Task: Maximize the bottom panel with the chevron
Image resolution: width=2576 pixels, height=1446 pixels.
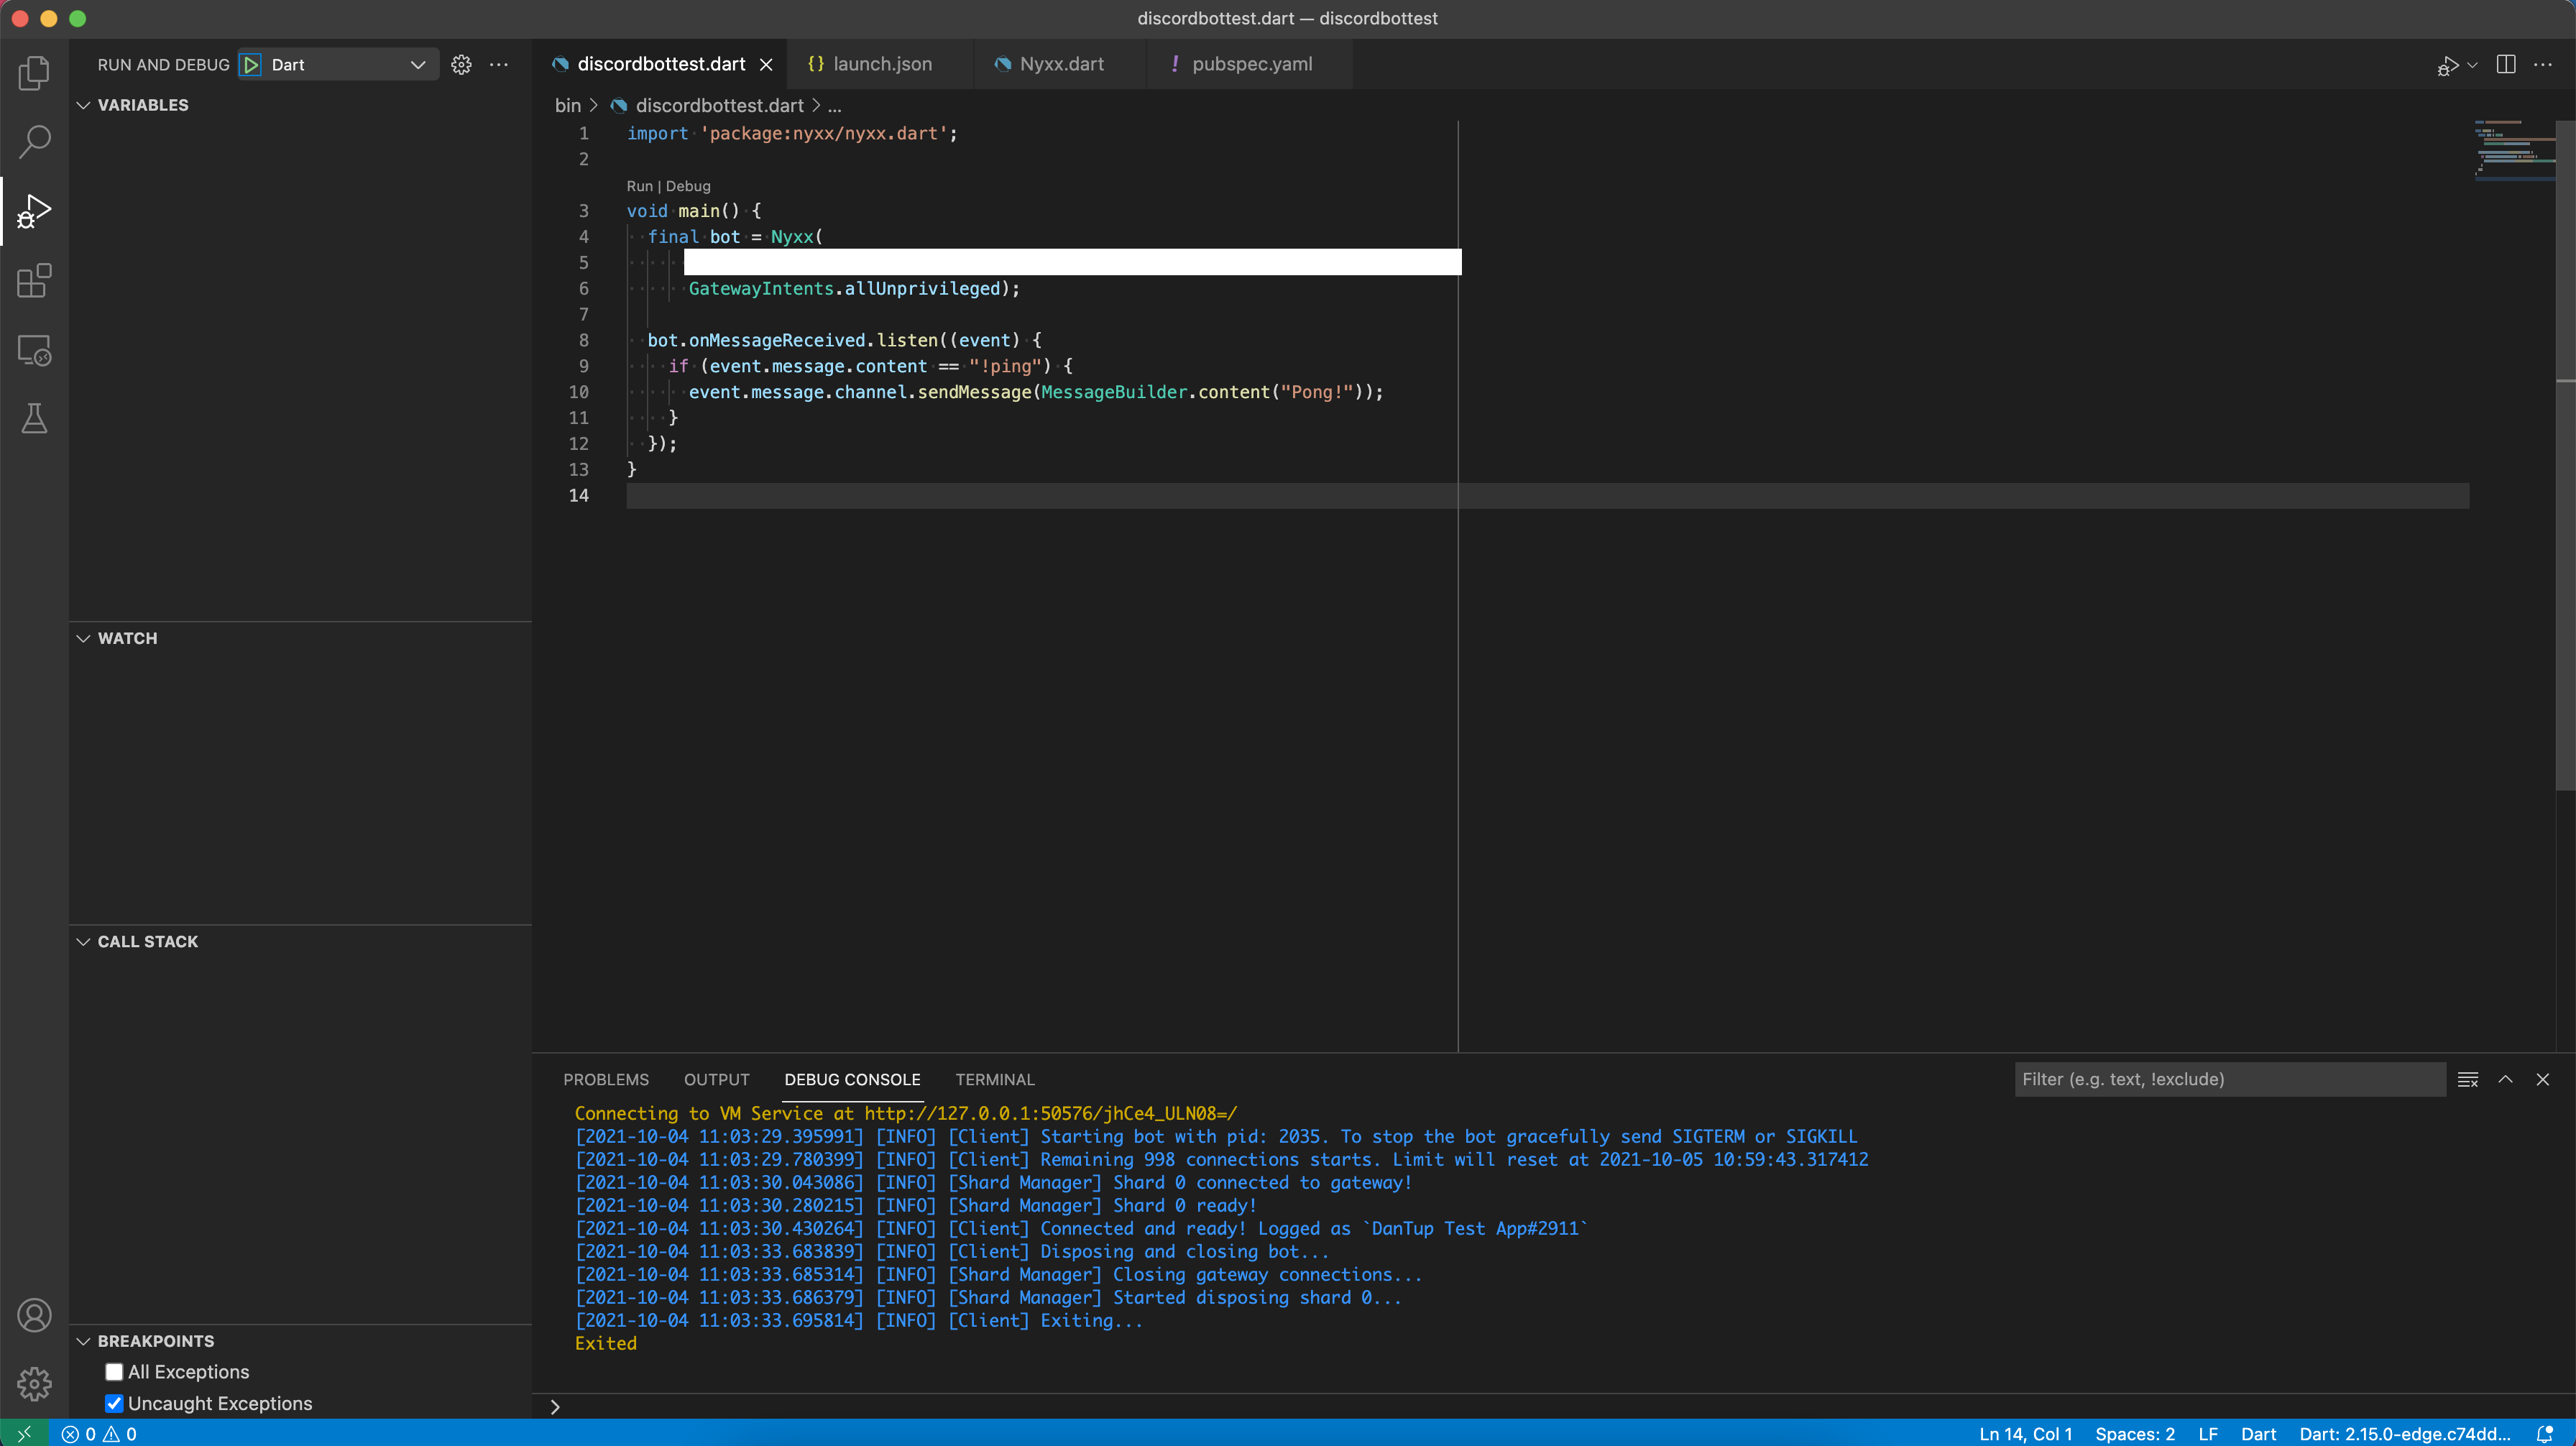Action: point(2506,1079)
